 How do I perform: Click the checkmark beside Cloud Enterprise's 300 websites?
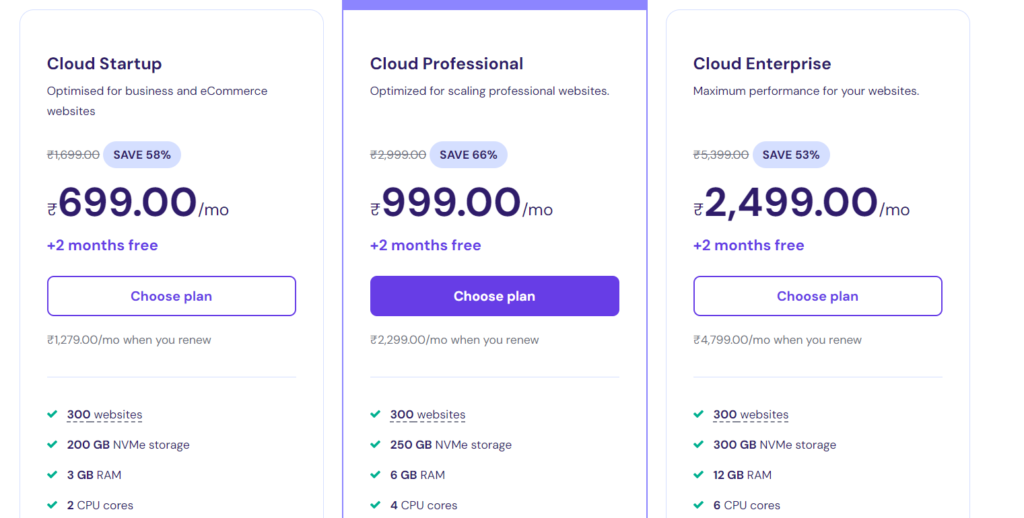click(699, 414)
